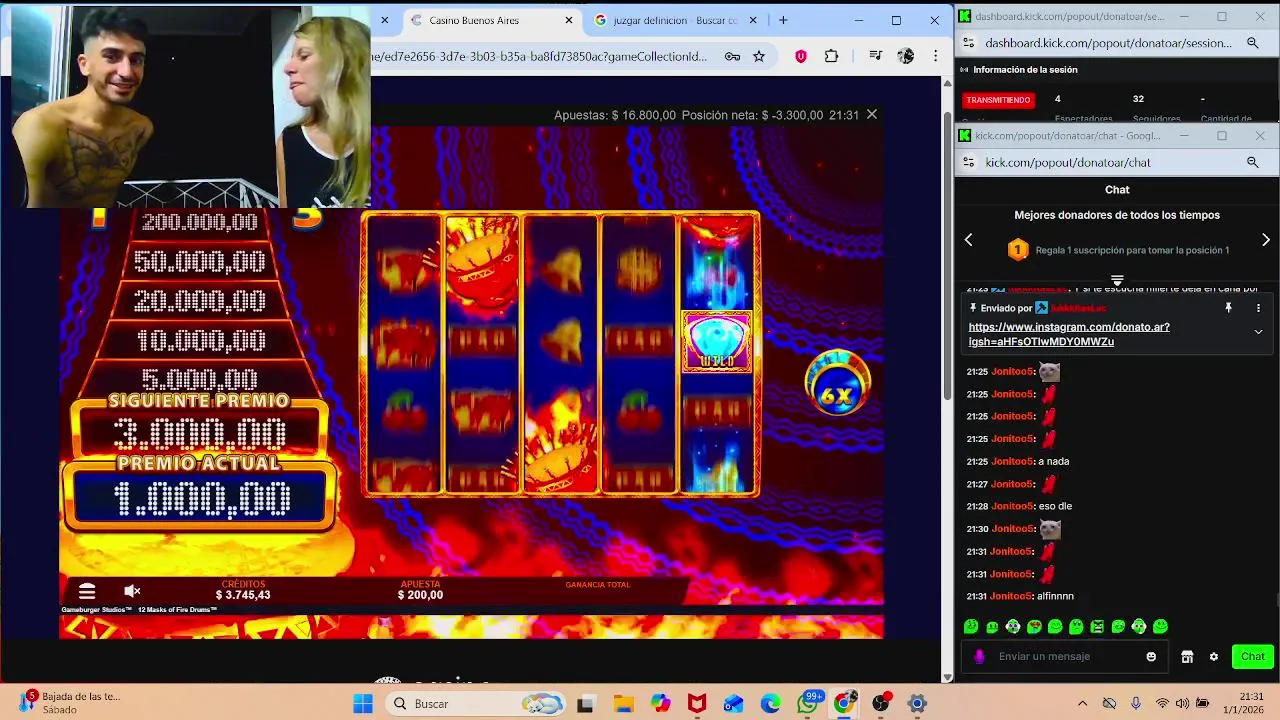Unpin the pinned chat message

[x=1228, y=308]
